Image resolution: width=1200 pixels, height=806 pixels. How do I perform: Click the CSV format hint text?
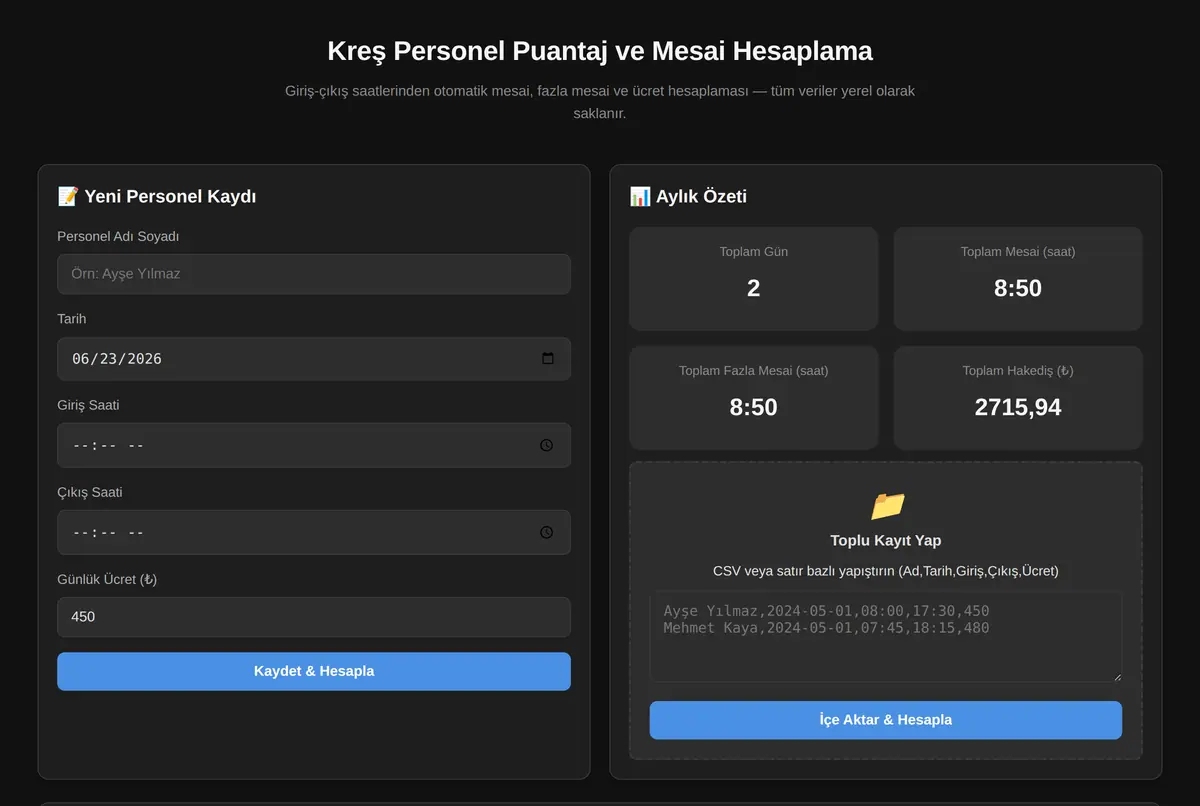coord(886,571)
